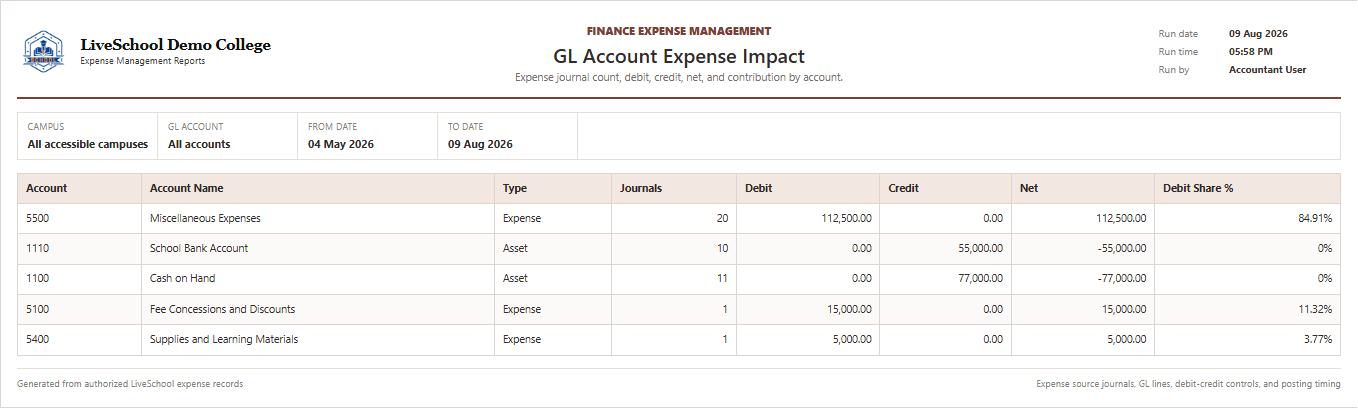
Task: Click the 84.91% debit share value
Action: point(1315,218)
